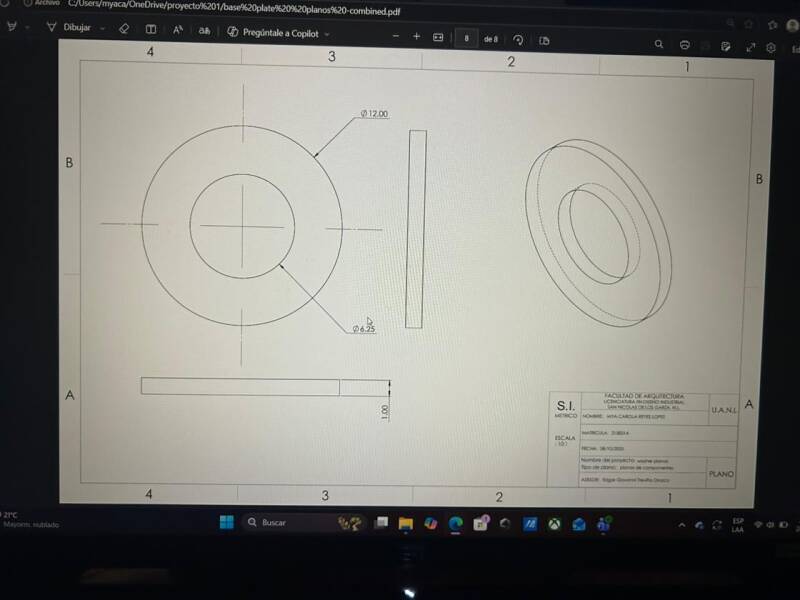Select the highlight tool in PDF toolbar
Viewport: 800px width, 600px height.
11,26
